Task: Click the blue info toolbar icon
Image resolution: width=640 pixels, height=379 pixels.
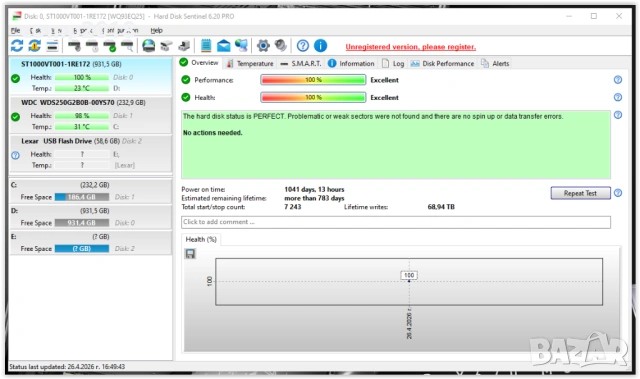Action: pos(320,46)
